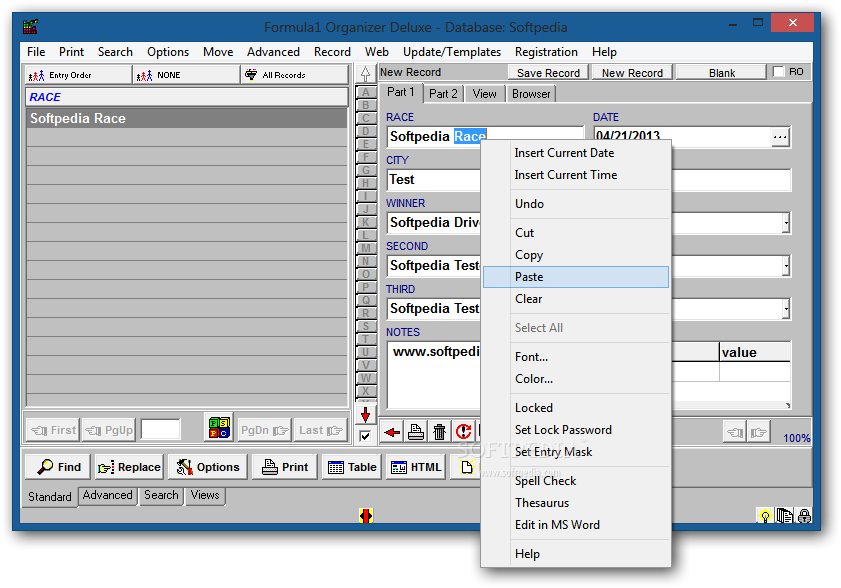Click the bottom toolbar Options button
Screen dimensions: 841x588
208,467
